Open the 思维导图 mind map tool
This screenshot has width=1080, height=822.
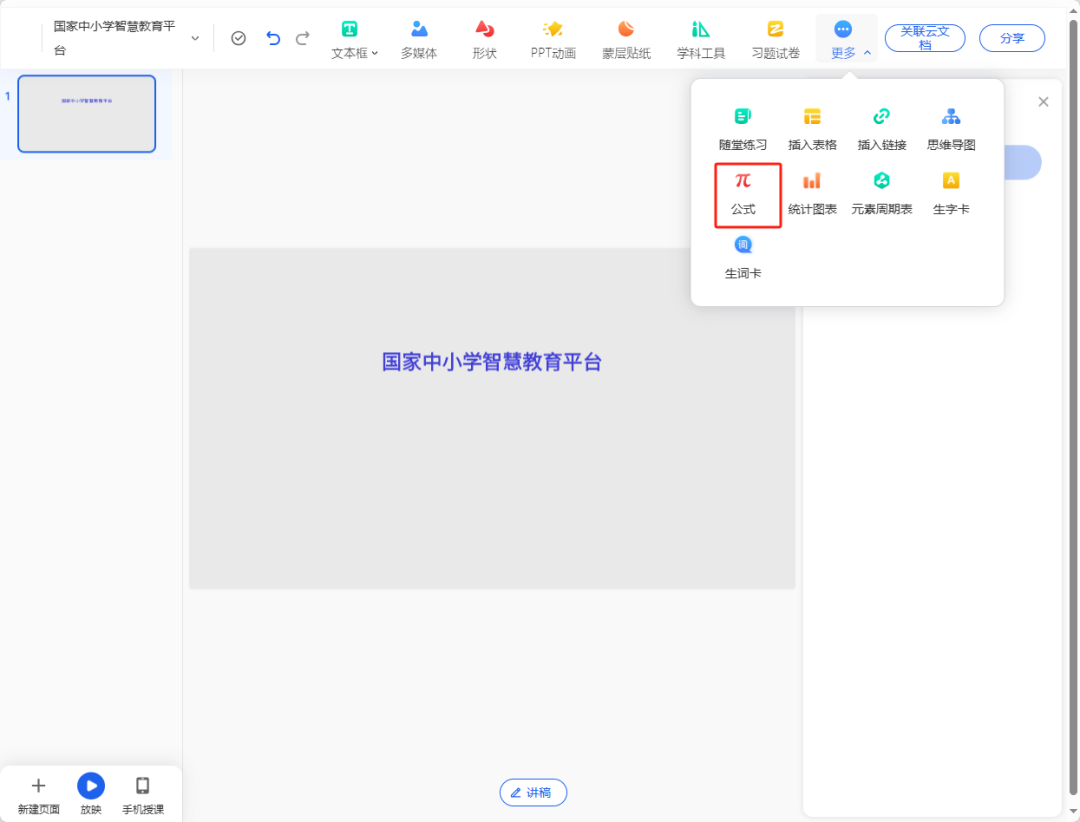[950, 127]
